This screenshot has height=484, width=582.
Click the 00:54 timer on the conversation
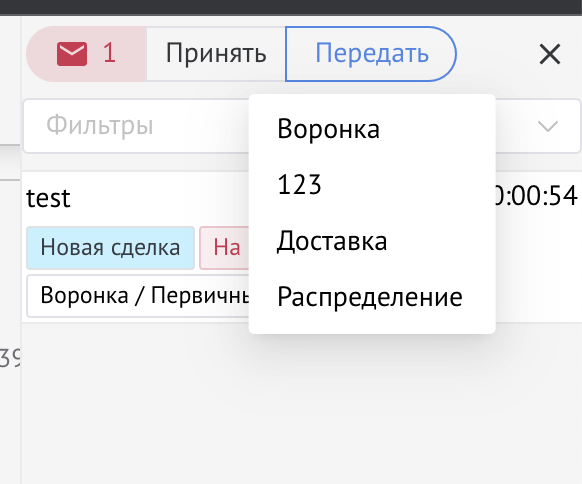(x=536, y=196)
